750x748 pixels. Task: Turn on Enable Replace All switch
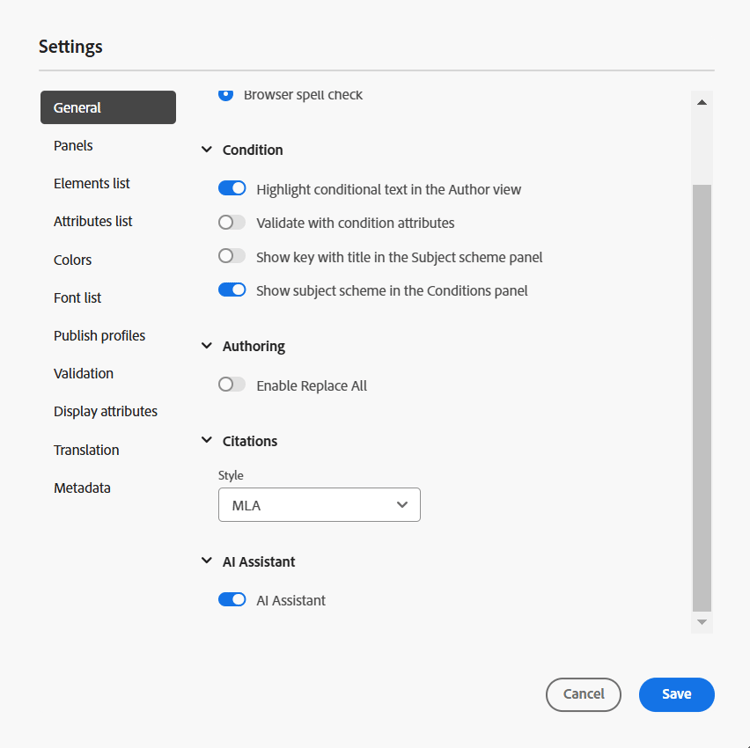coord(232,385)
